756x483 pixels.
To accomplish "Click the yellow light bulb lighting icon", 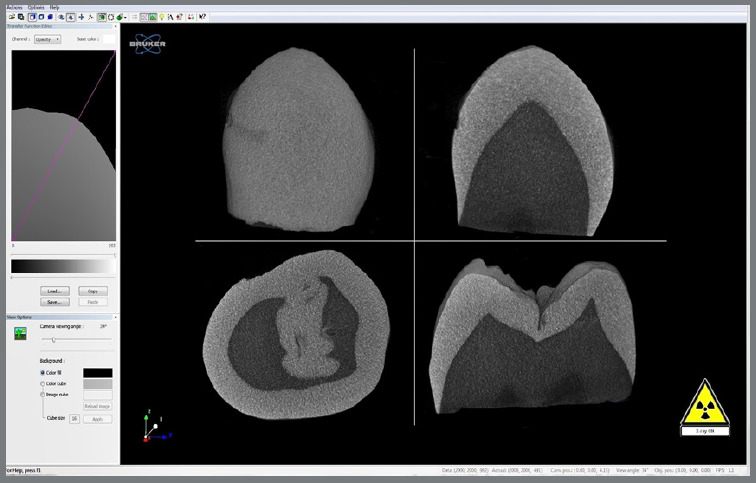I will (x=162, y=17).
